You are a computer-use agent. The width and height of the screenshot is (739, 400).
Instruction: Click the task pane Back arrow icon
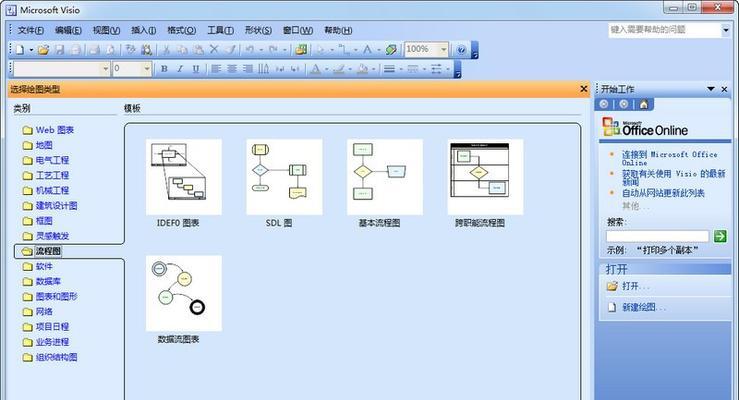click(x=604, y=104)
